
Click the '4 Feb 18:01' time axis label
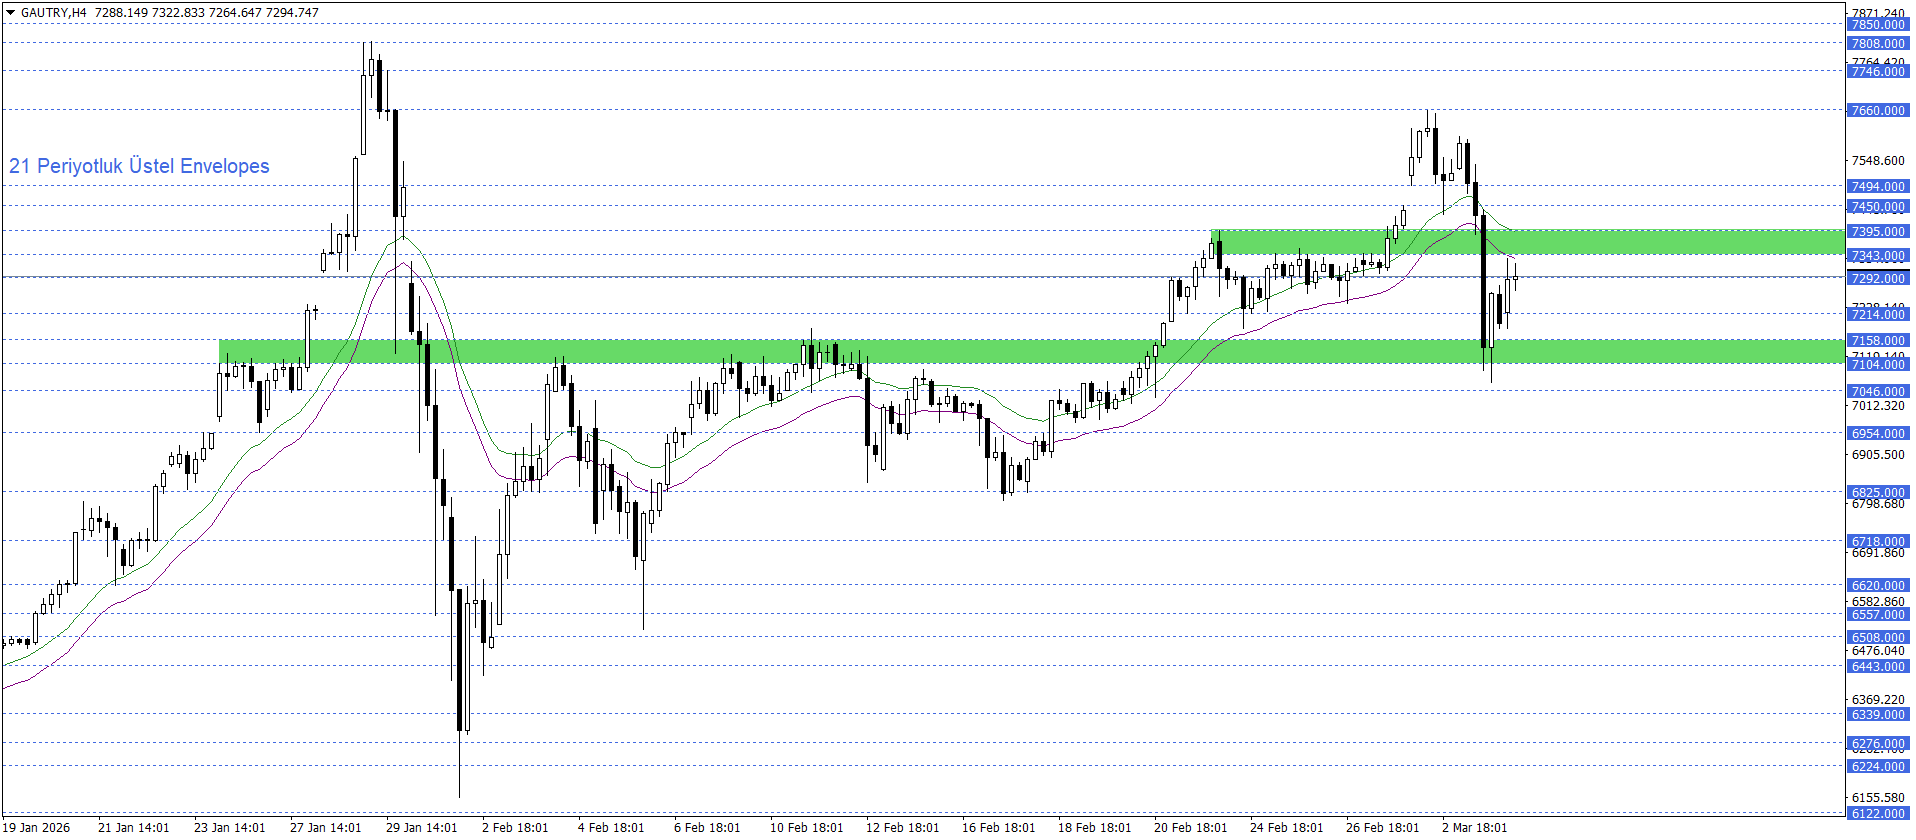pos(612,827)
